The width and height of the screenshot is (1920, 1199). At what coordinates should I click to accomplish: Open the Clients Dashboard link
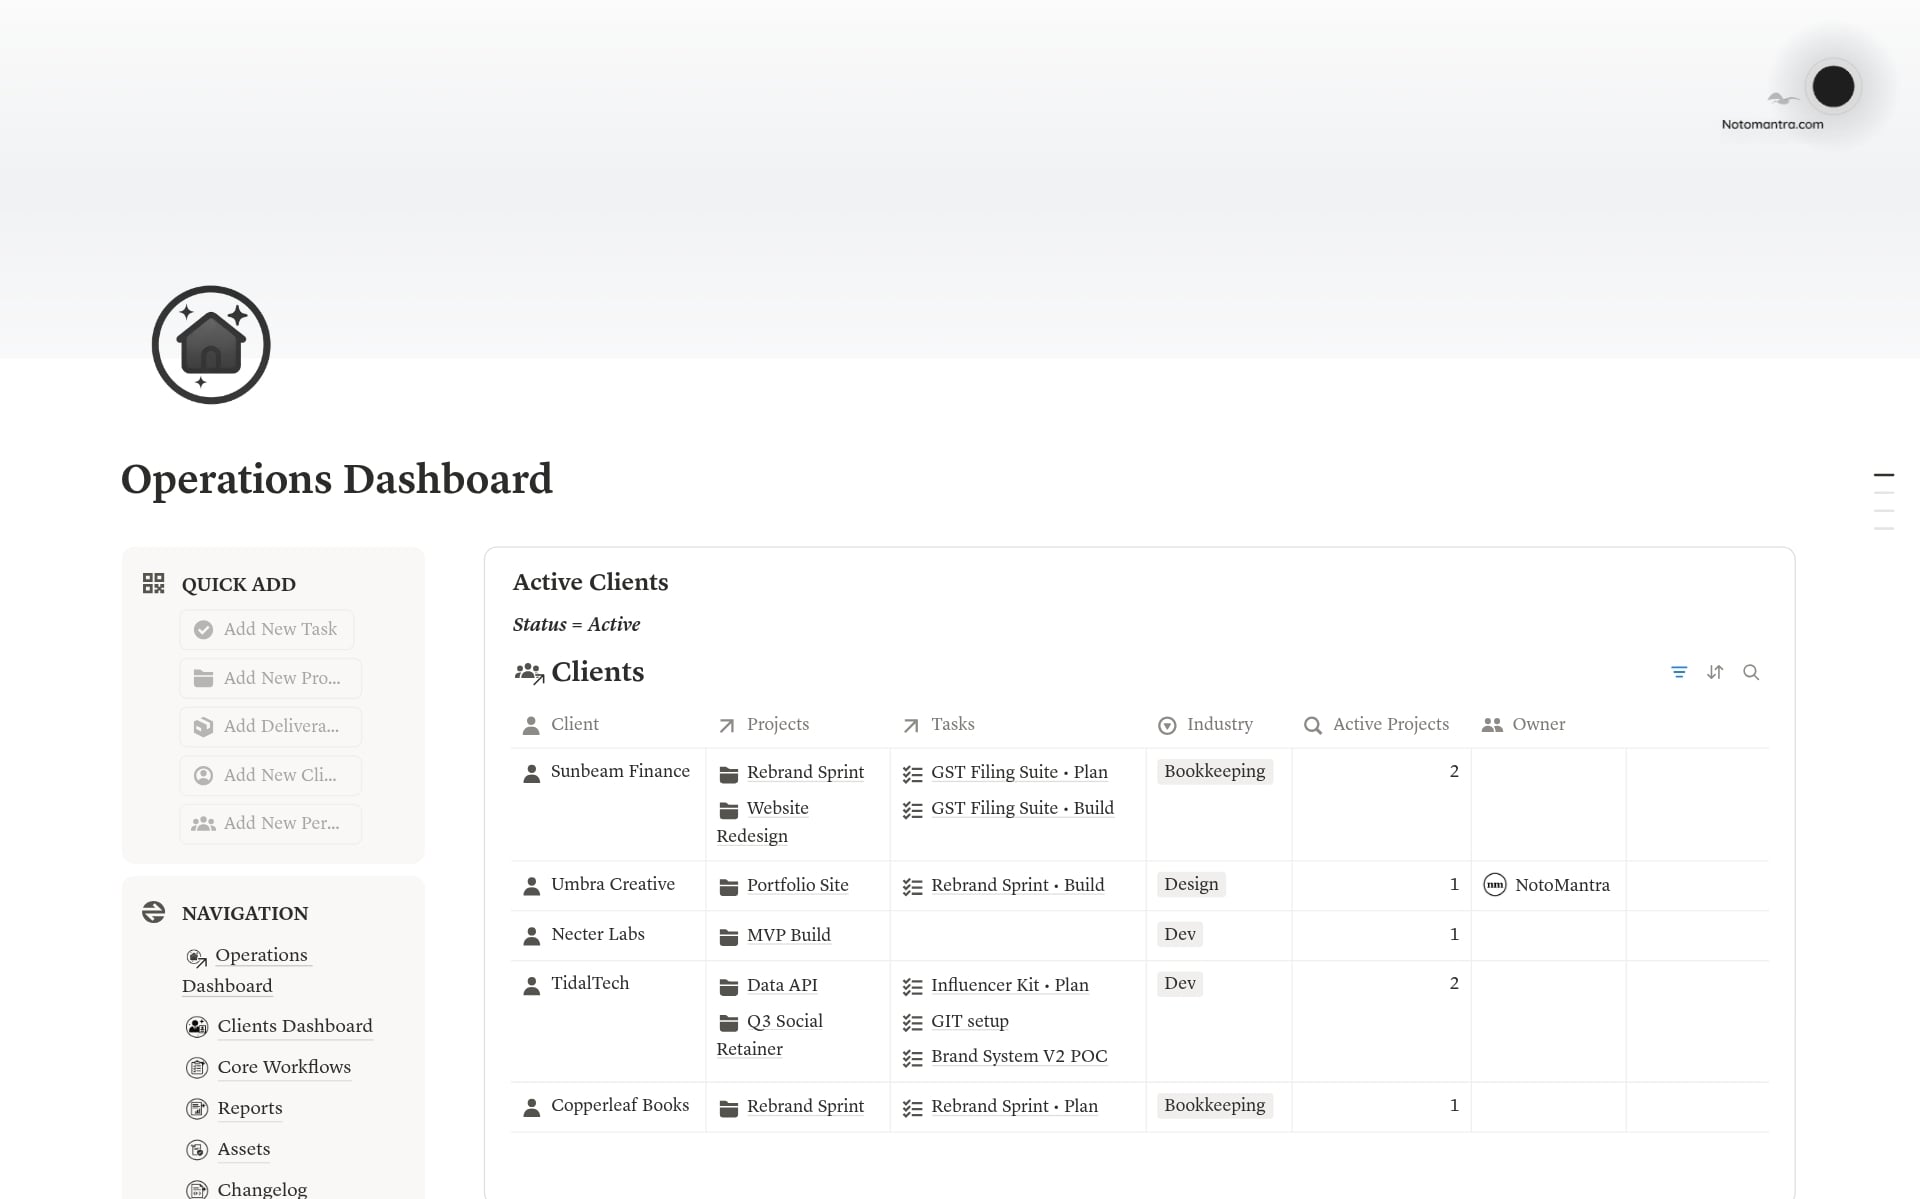click(x=294, y=1026)
